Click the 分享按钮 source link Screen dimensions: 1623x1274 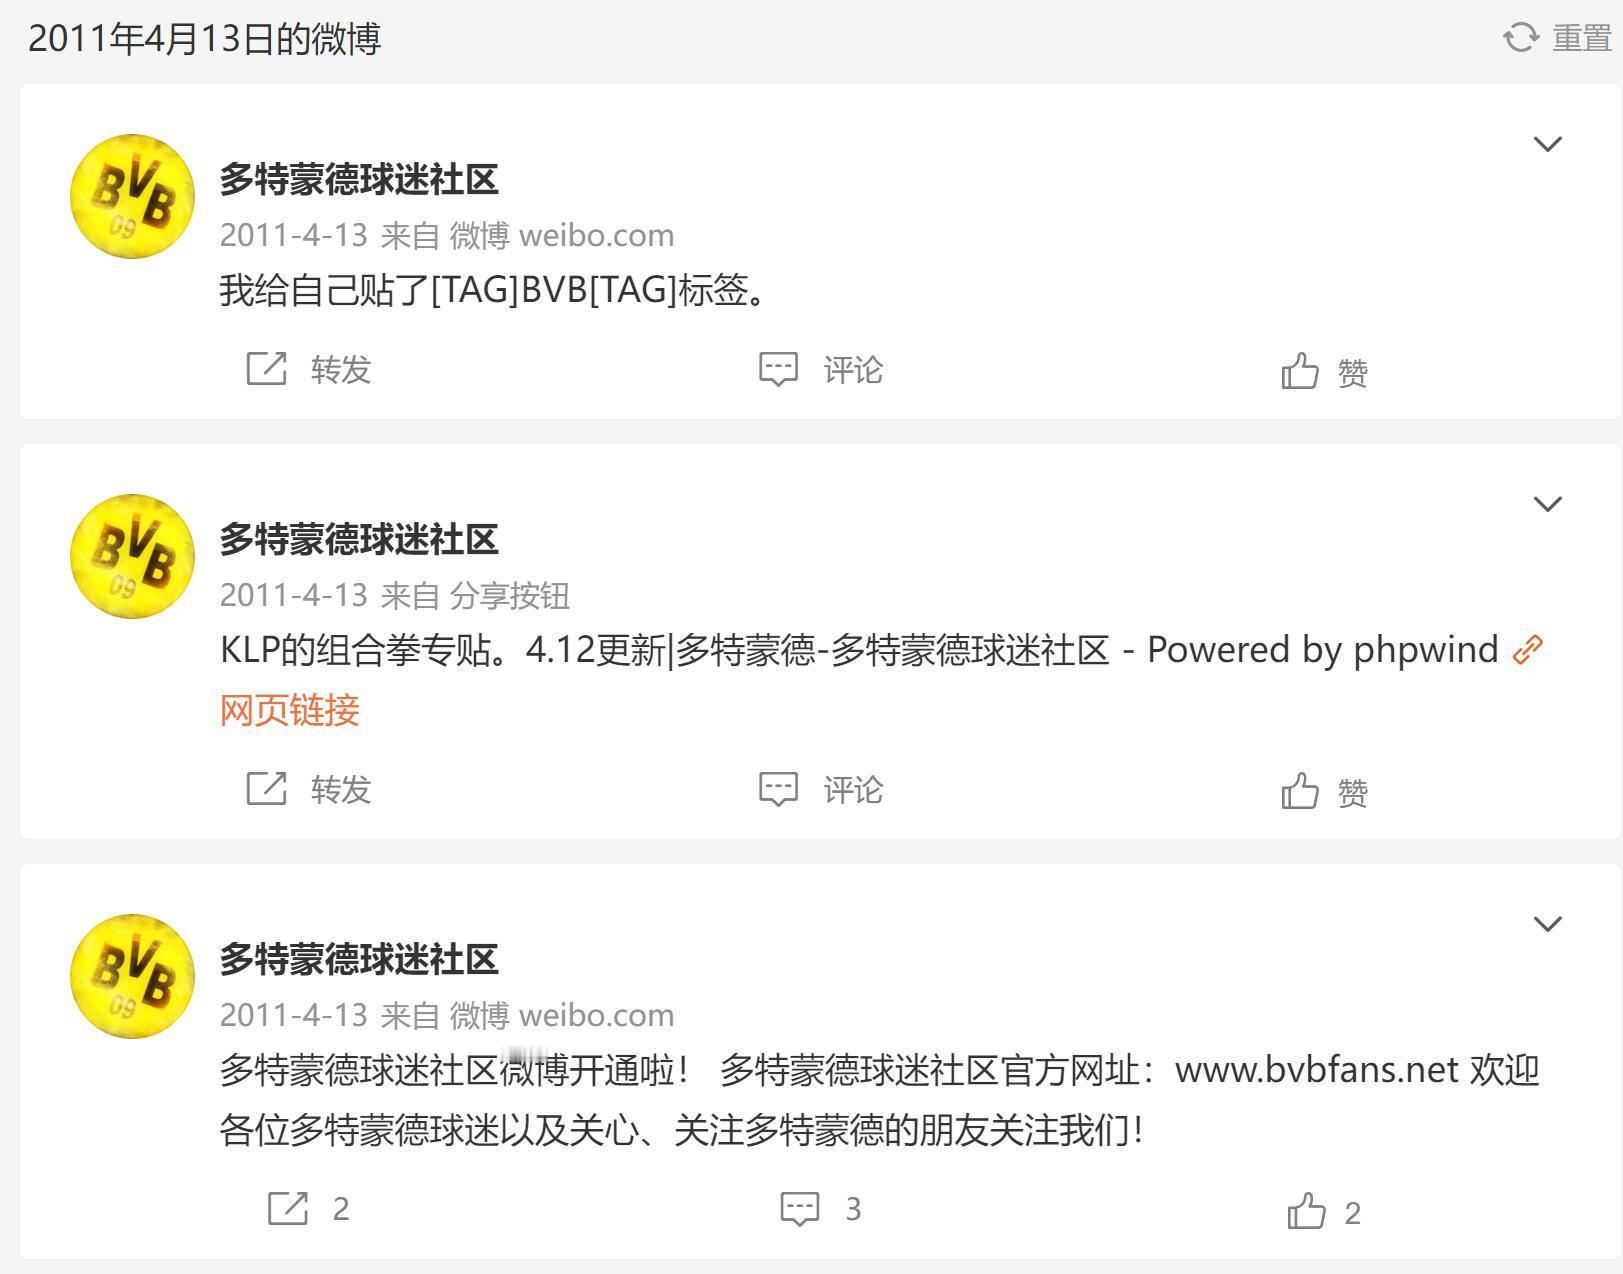[x=509, y=595]
